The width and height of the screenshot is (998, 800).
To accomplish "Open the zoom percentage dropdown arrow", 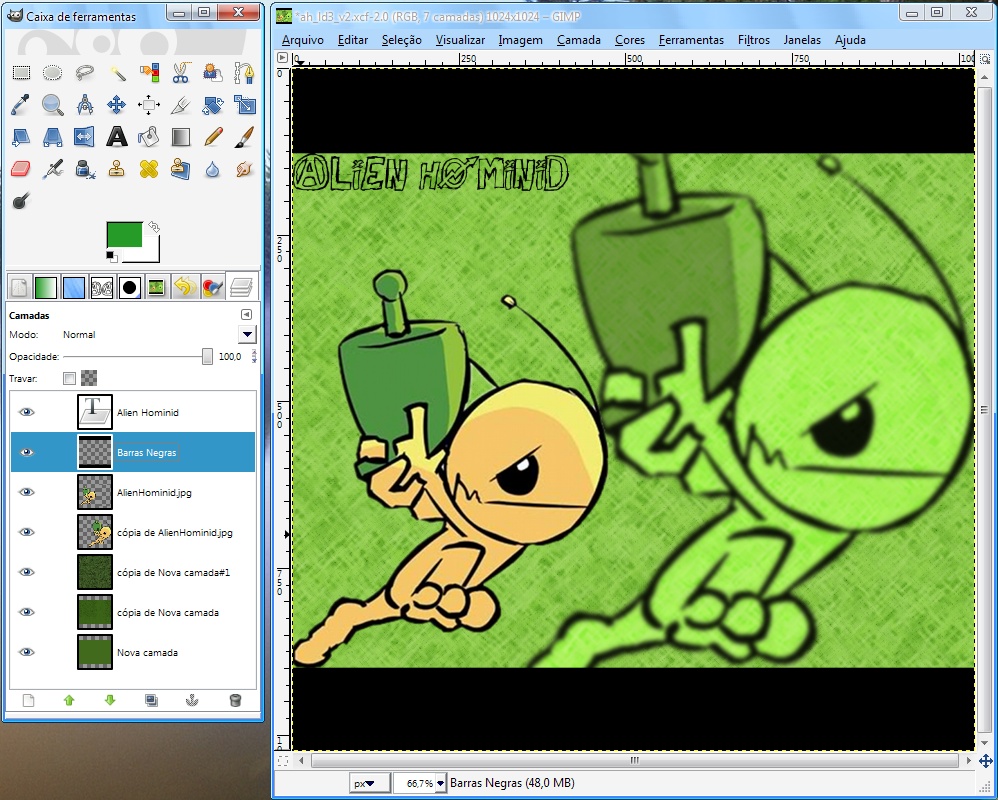I will point(440,783).
